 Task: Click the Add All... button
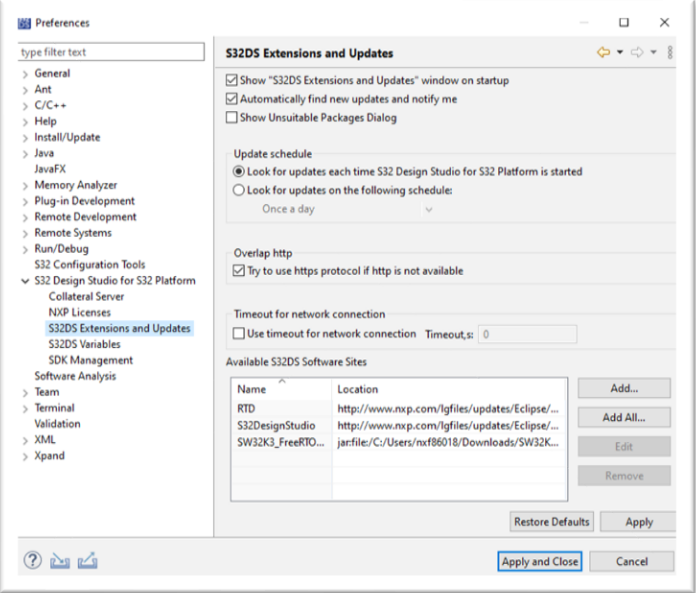point(624,417)
